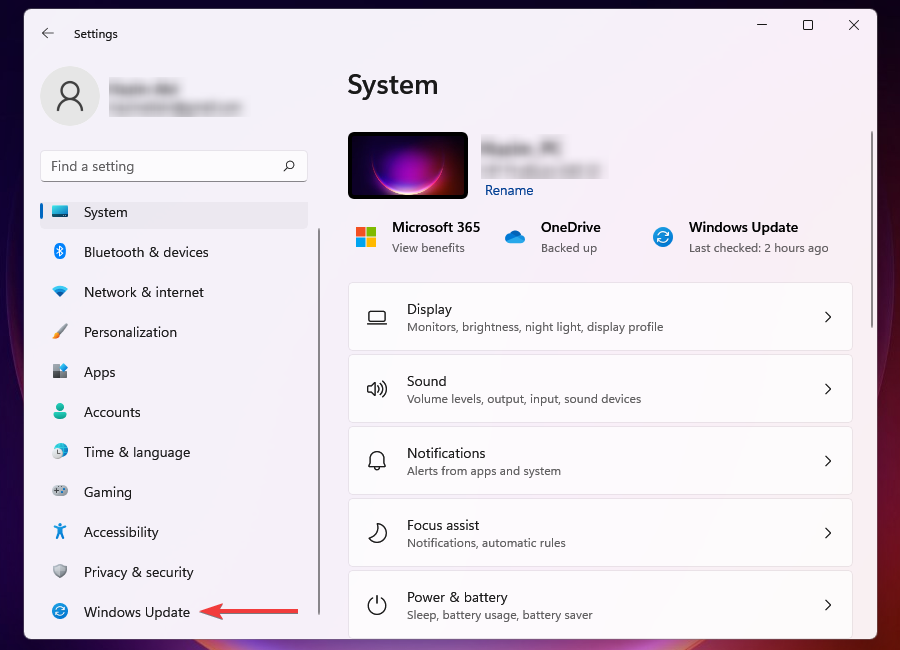
Task: Click the back arrow icon
Action: pyautogui.click(x=48, y=33)
